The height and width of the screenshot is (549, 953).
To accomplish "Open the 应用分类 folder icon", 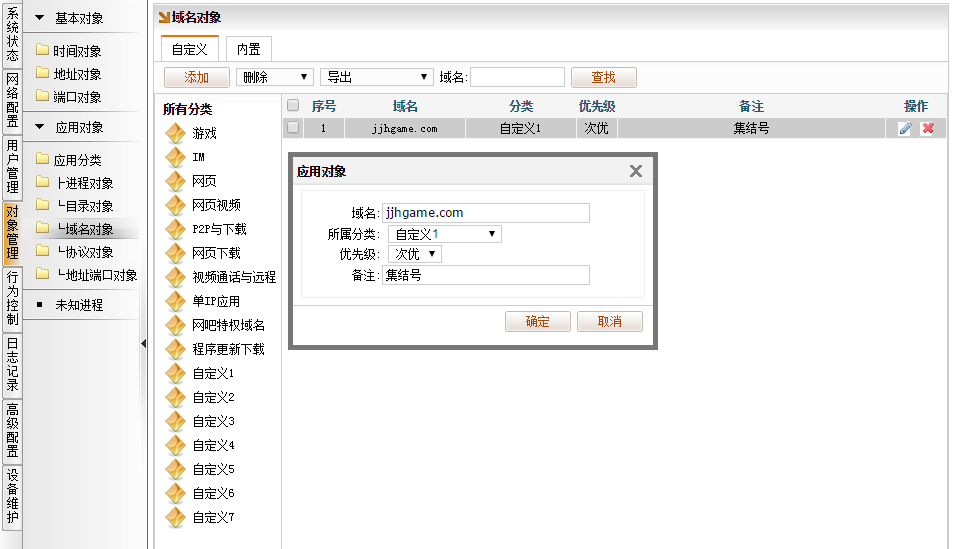I will pos(42,159).
